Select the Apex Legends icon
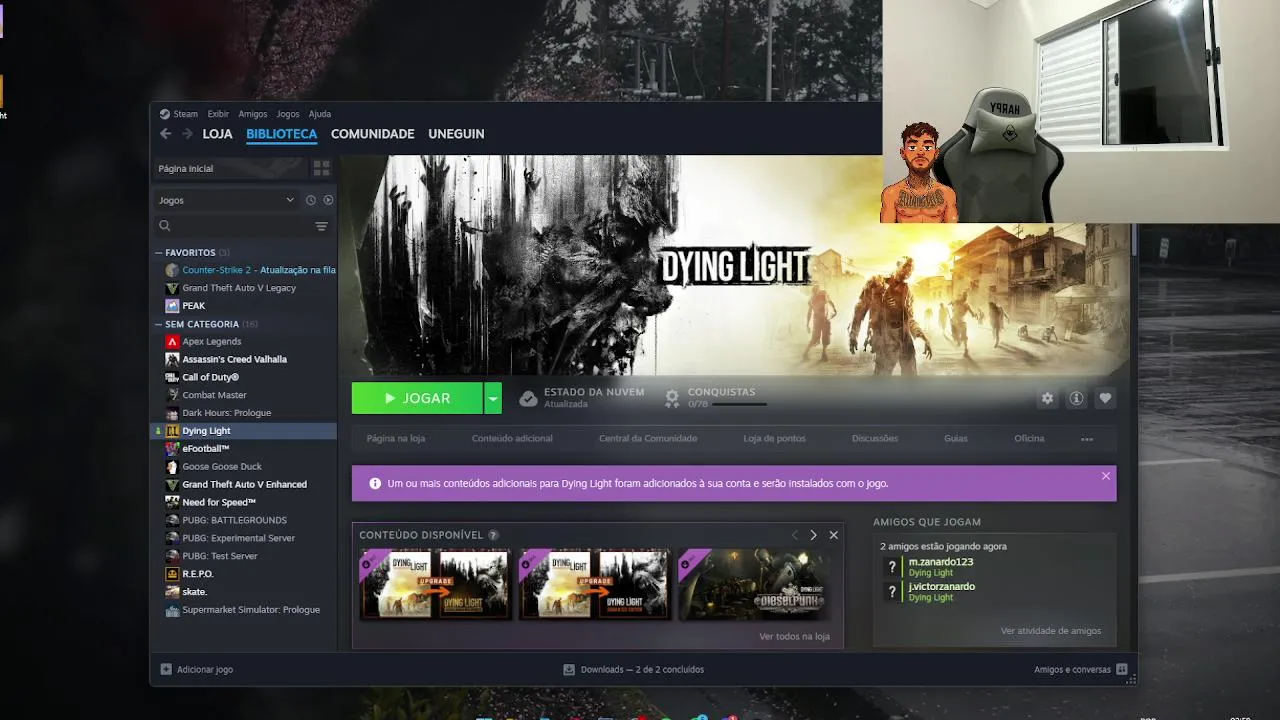Screen dimensions: 1280x720 tap(172, 341)
